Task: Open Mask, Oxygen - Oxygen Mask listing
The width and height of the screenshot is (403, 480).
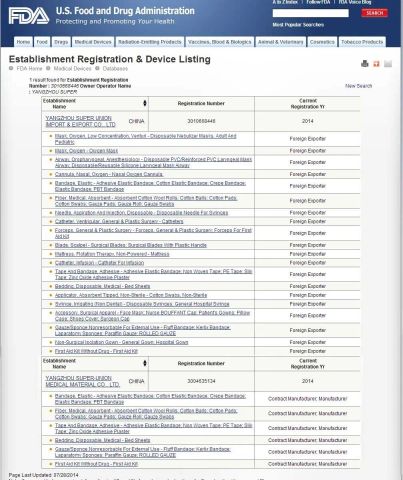Action: click(x=86, y=151)
